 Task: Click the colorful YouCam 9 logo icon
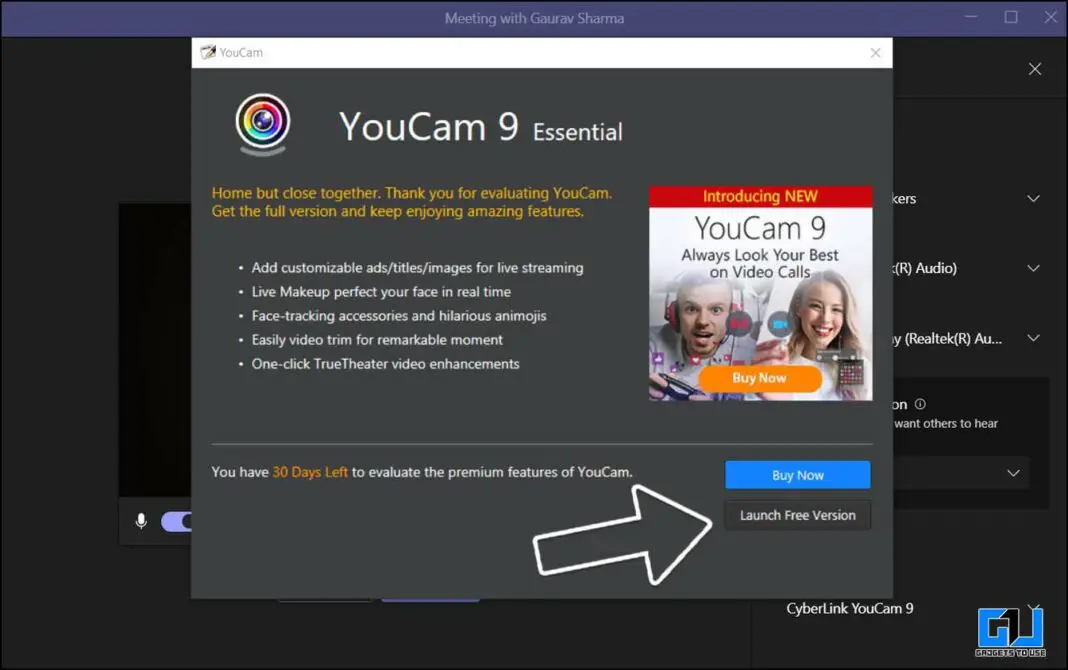pyautogui.click(x=262, y=124)
